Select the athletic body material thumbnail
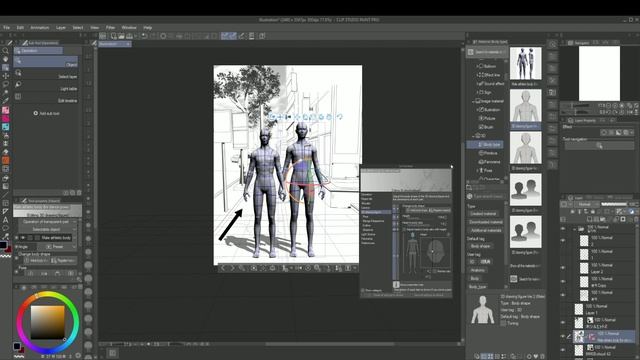Viewport: 640px width, 360px height. coord(526,63)
